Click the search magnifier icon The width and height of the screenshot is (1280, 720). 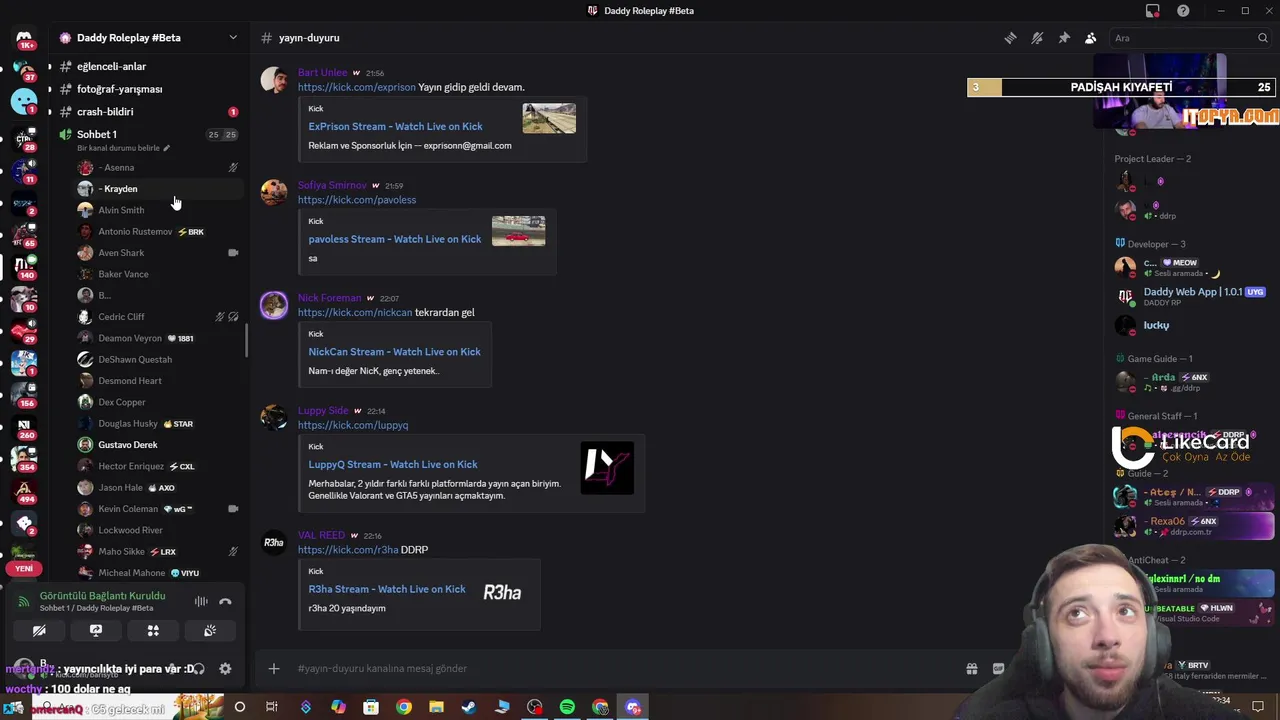(x=1263, y=38)
